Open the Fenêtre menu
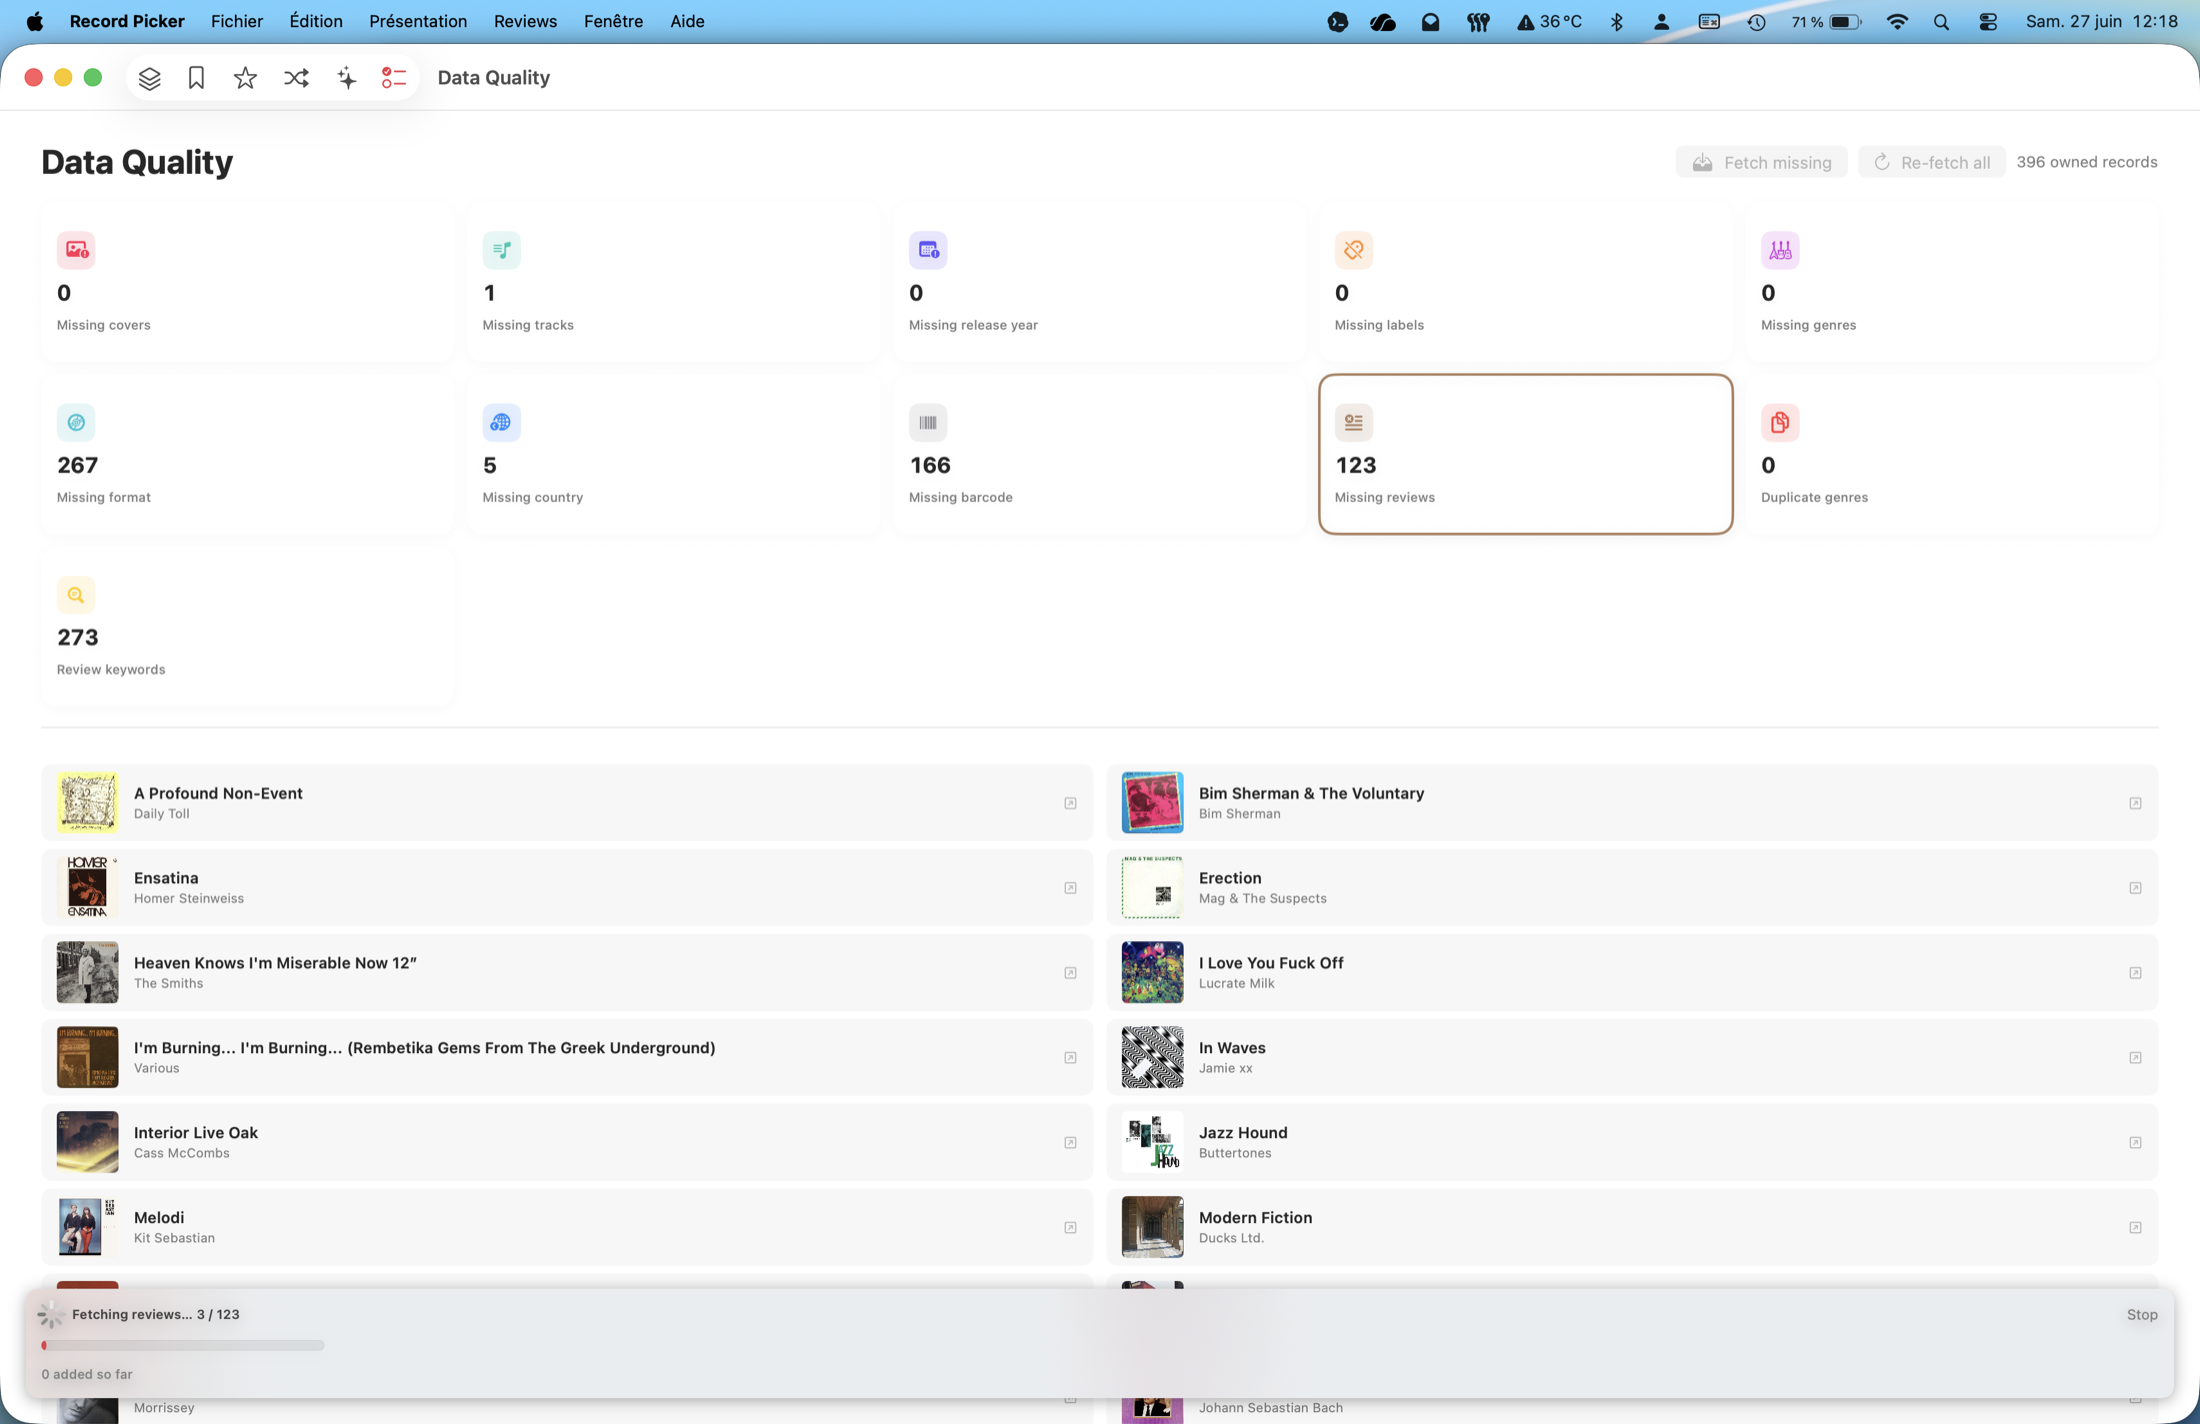2200x1424 pixels. click(613, 21)
